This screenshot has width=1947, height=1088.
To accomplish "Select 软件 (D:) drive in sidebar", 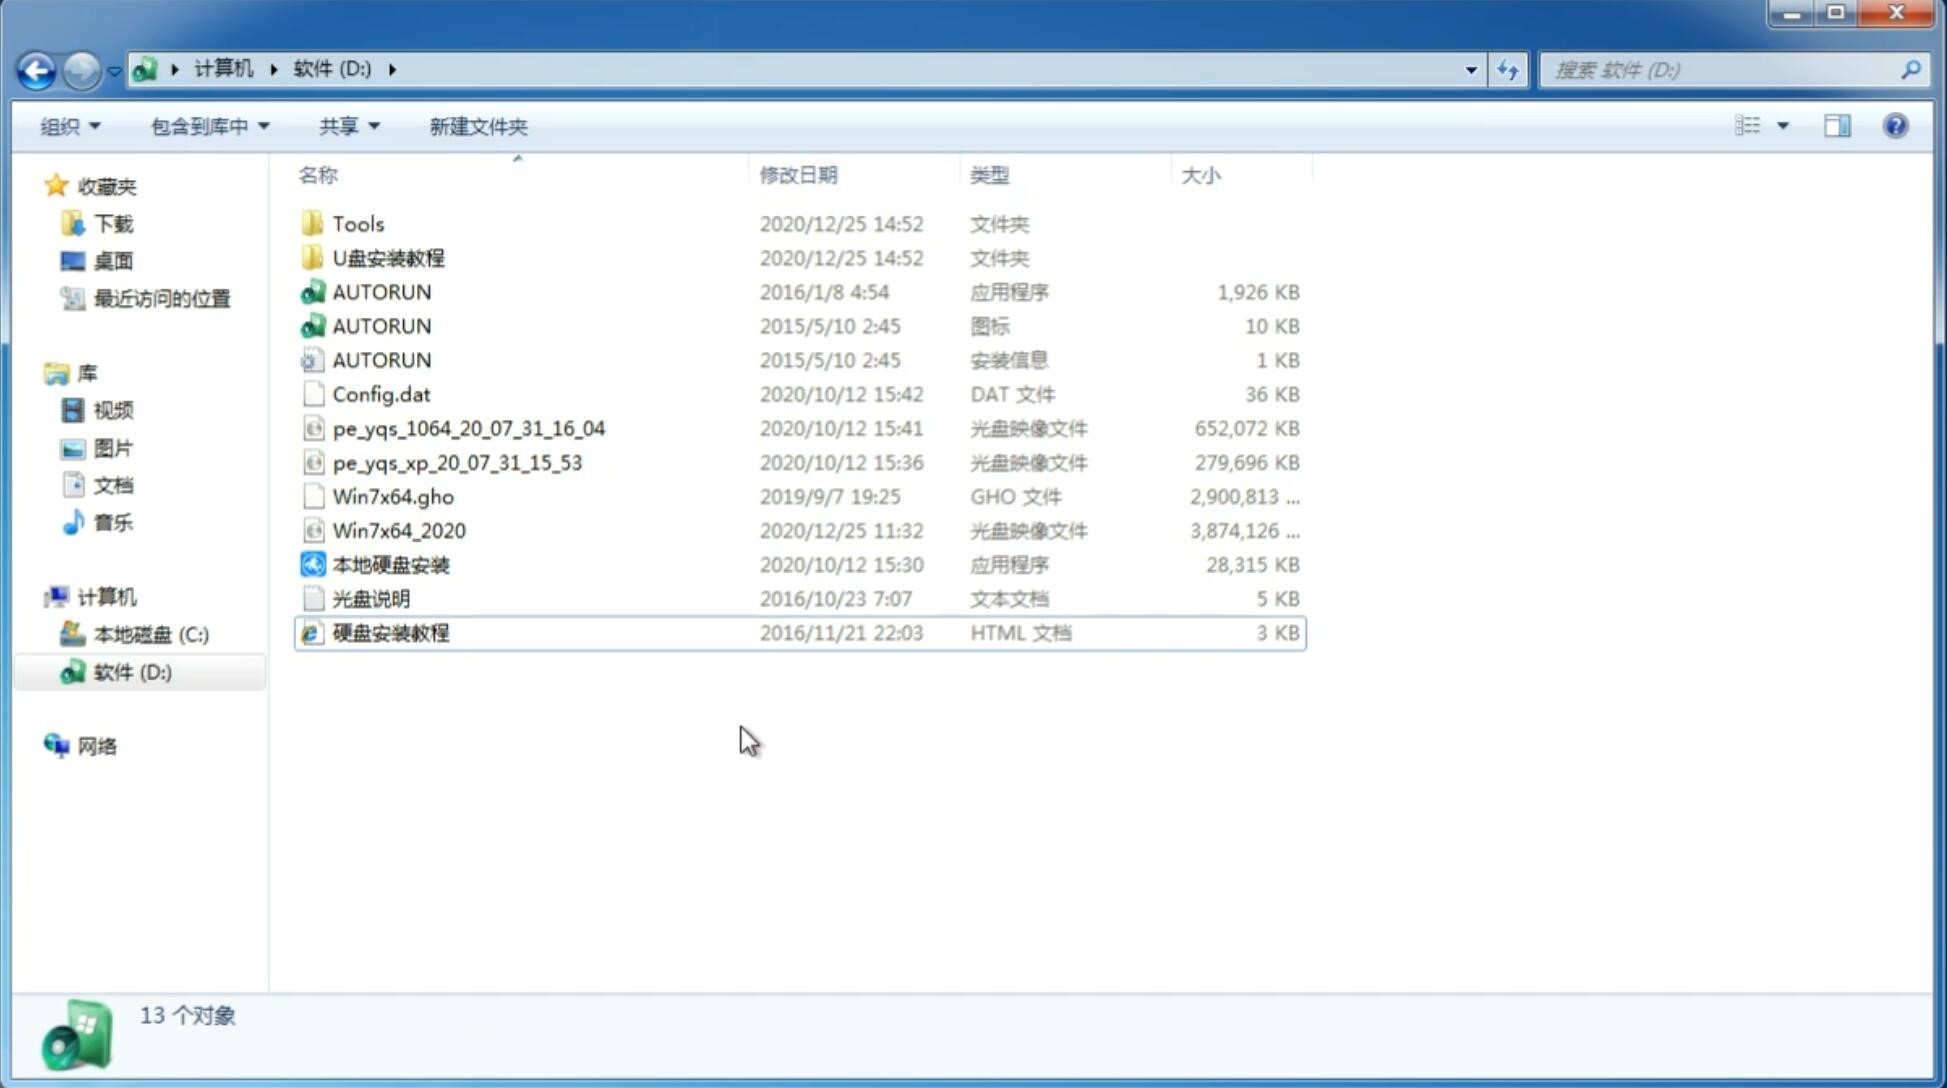I will click(x=131, y=671).
